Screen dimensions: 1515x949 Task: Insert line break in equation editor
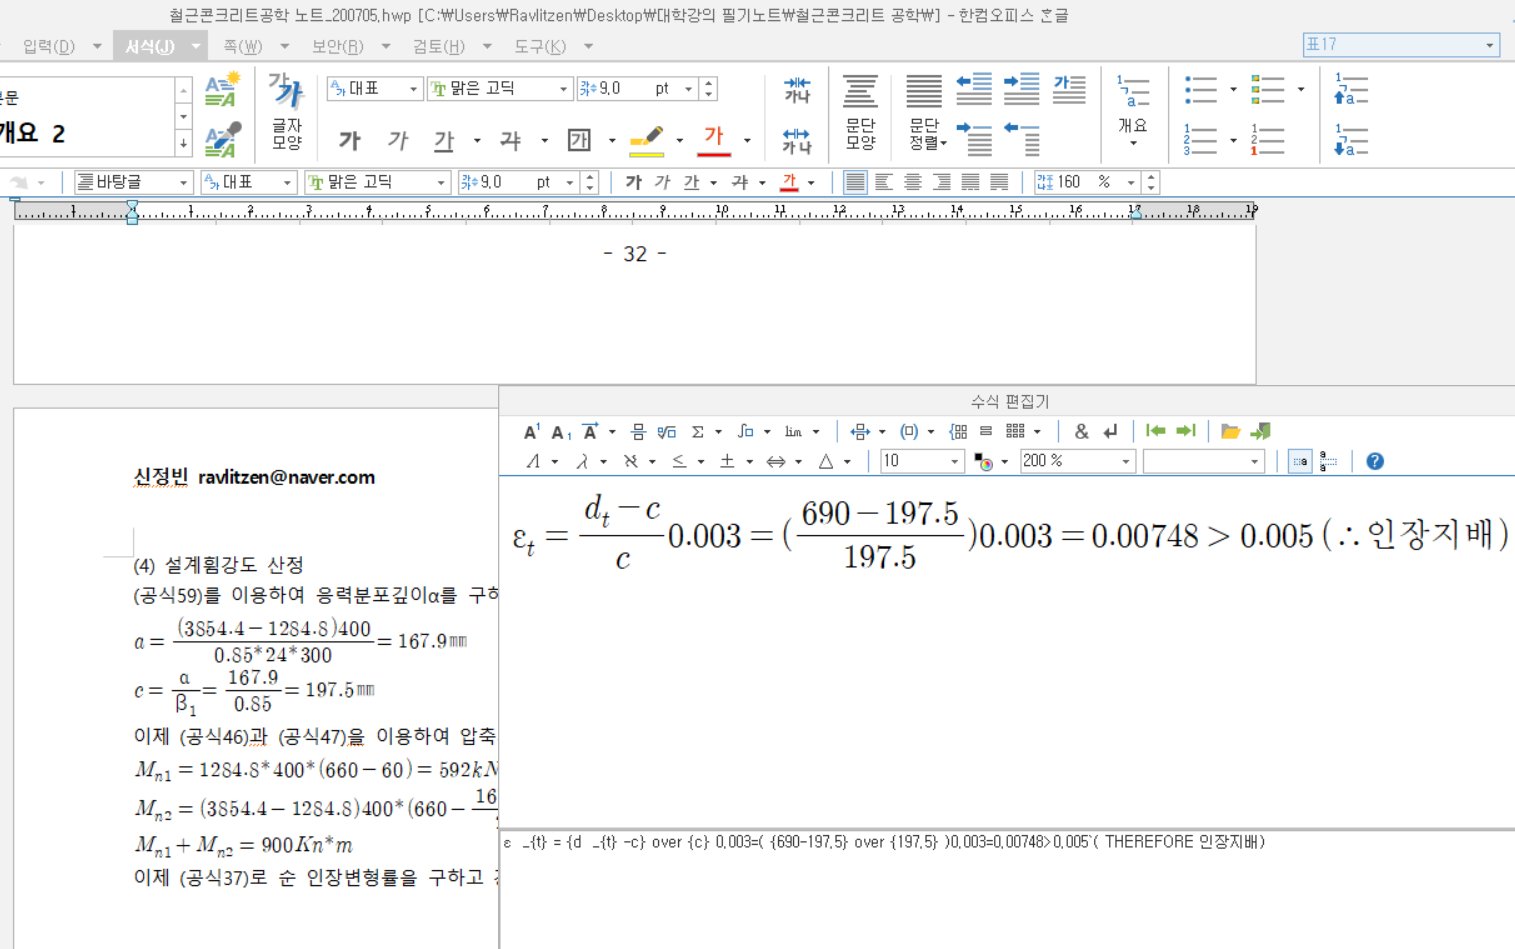point(1110,431)
